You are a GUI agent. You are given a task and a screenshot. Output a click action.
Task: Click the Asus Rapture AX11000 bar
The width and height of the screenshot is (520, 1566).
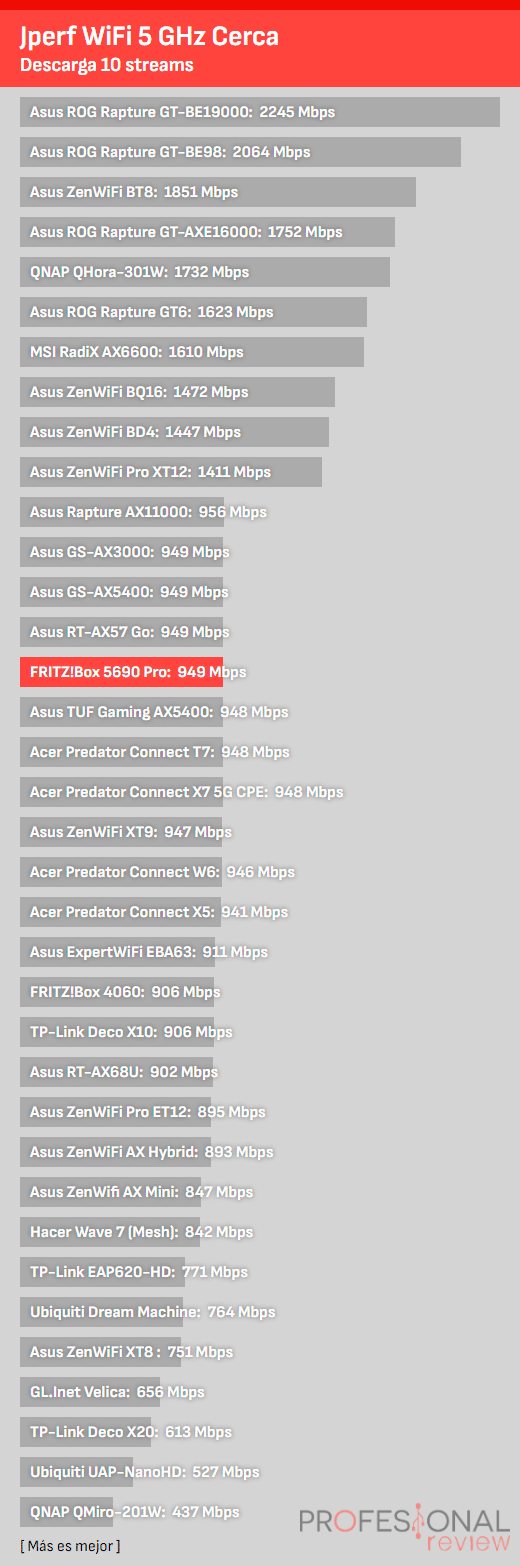[x=122, y=512]
